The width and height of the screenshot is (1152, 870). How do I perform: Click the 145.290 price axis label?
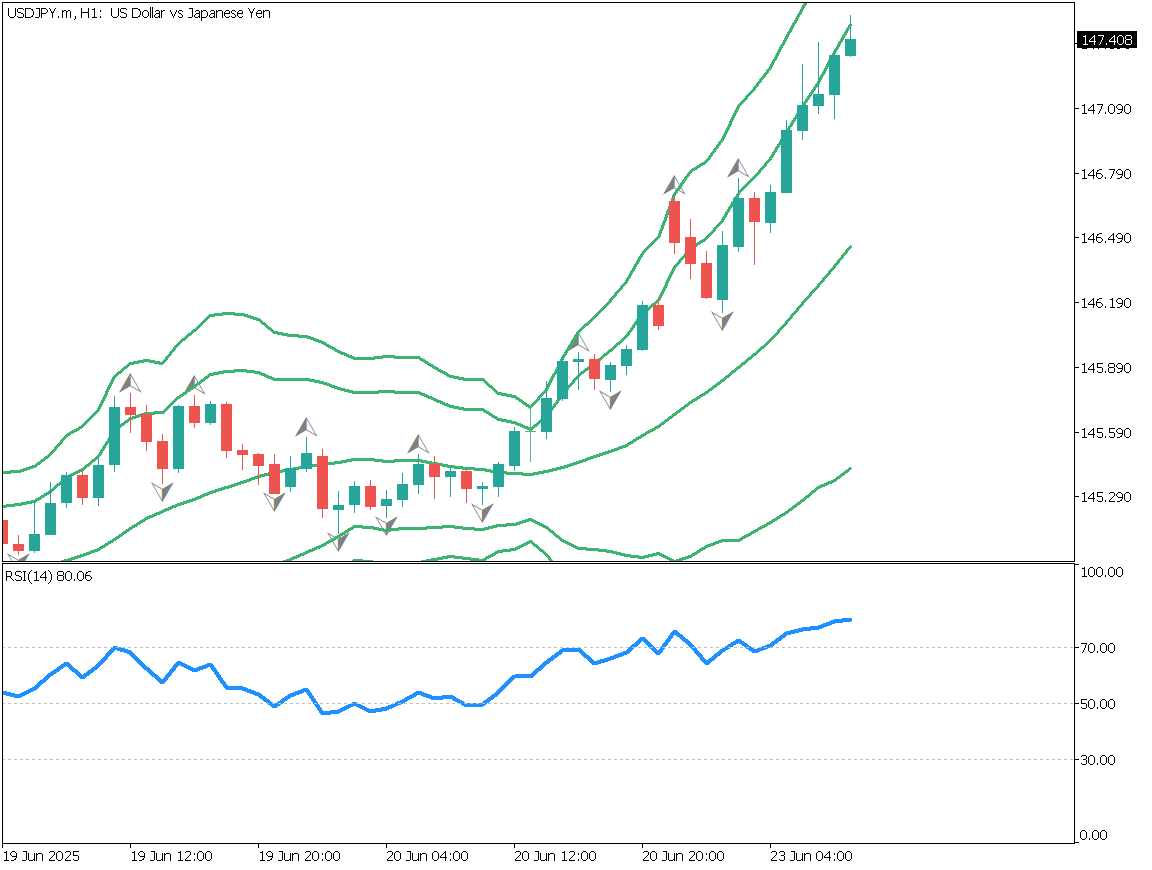point(1106,497)
